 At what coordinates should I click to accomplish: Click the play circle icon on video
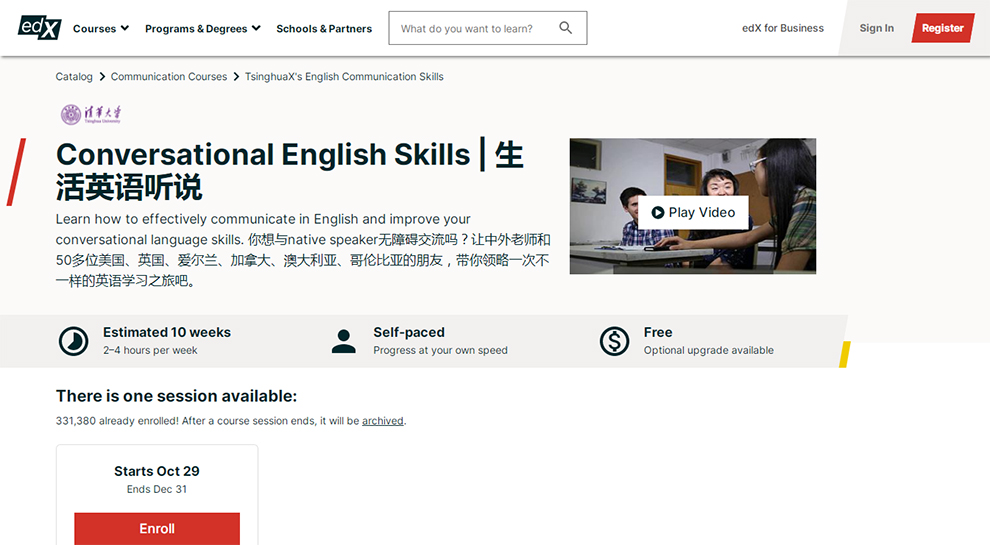(x=657, y=213)
